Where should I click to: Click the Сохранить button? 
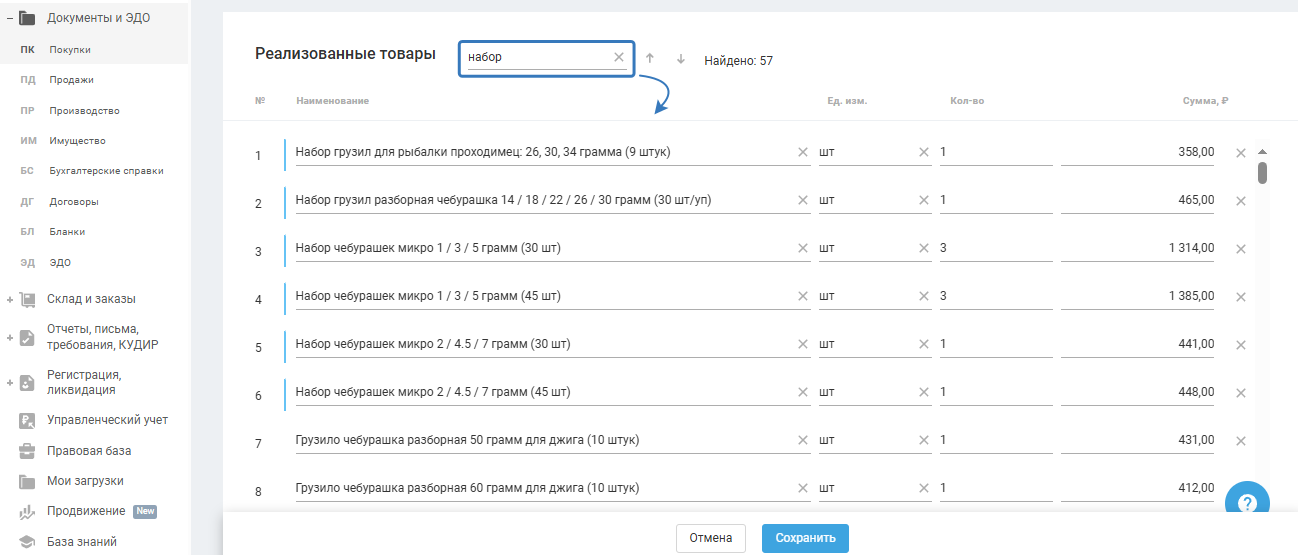click(x=805, y=538)
